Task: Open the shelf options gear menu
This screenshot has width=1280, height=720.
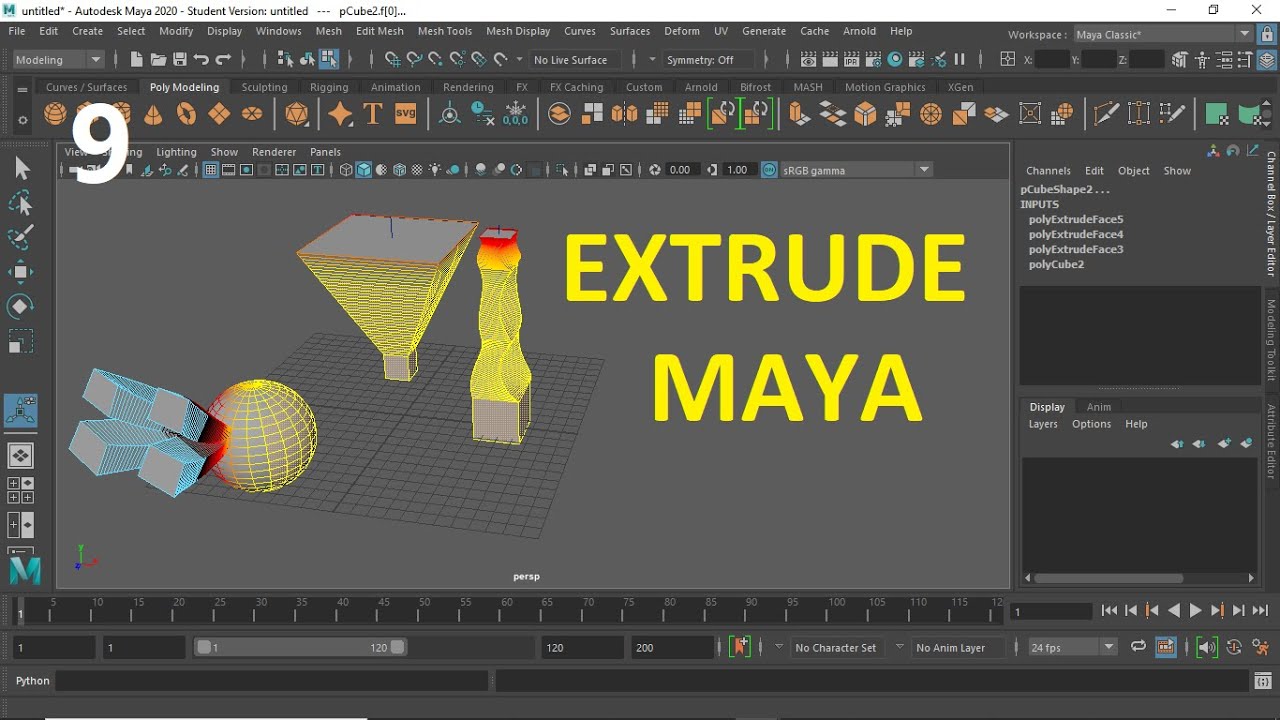Action: point(22,121)
